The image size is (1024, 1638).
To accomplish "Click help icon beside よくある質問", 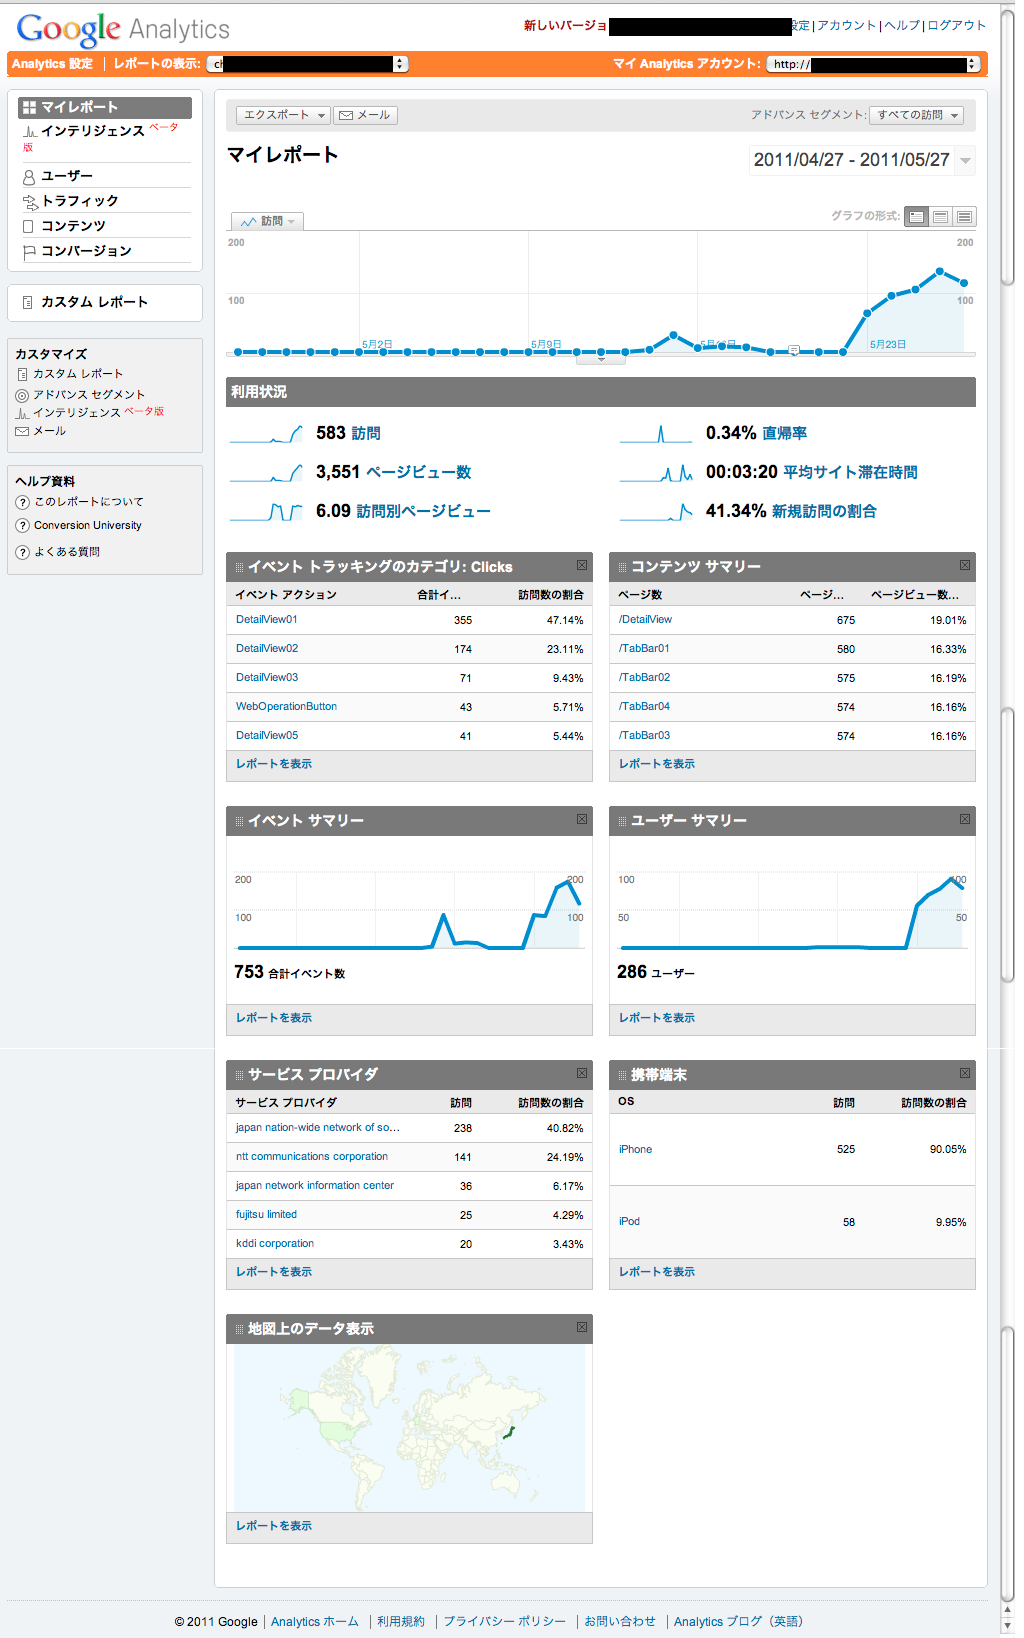I will [x=22, y=552].
